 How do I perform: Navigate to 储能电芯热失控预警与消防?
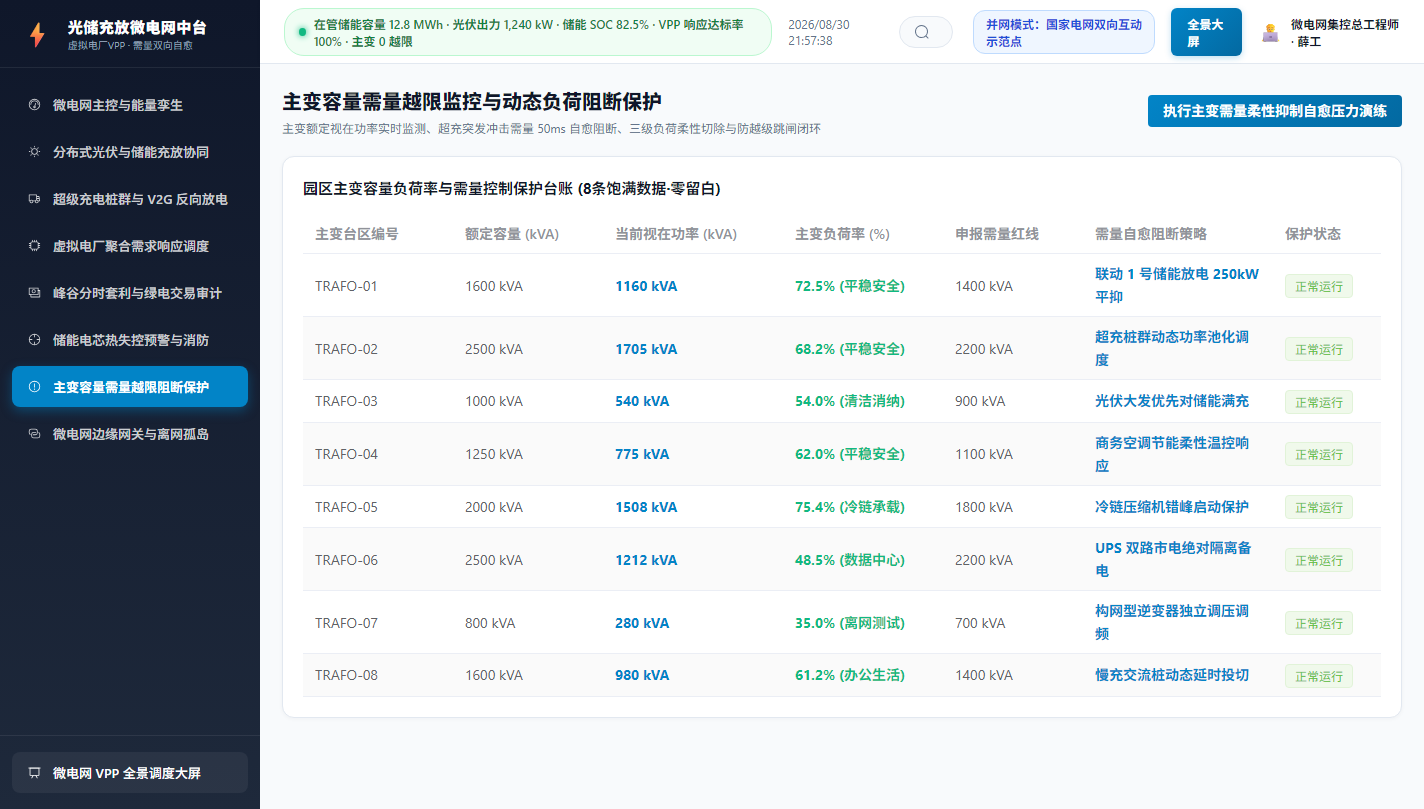[130, 340]
